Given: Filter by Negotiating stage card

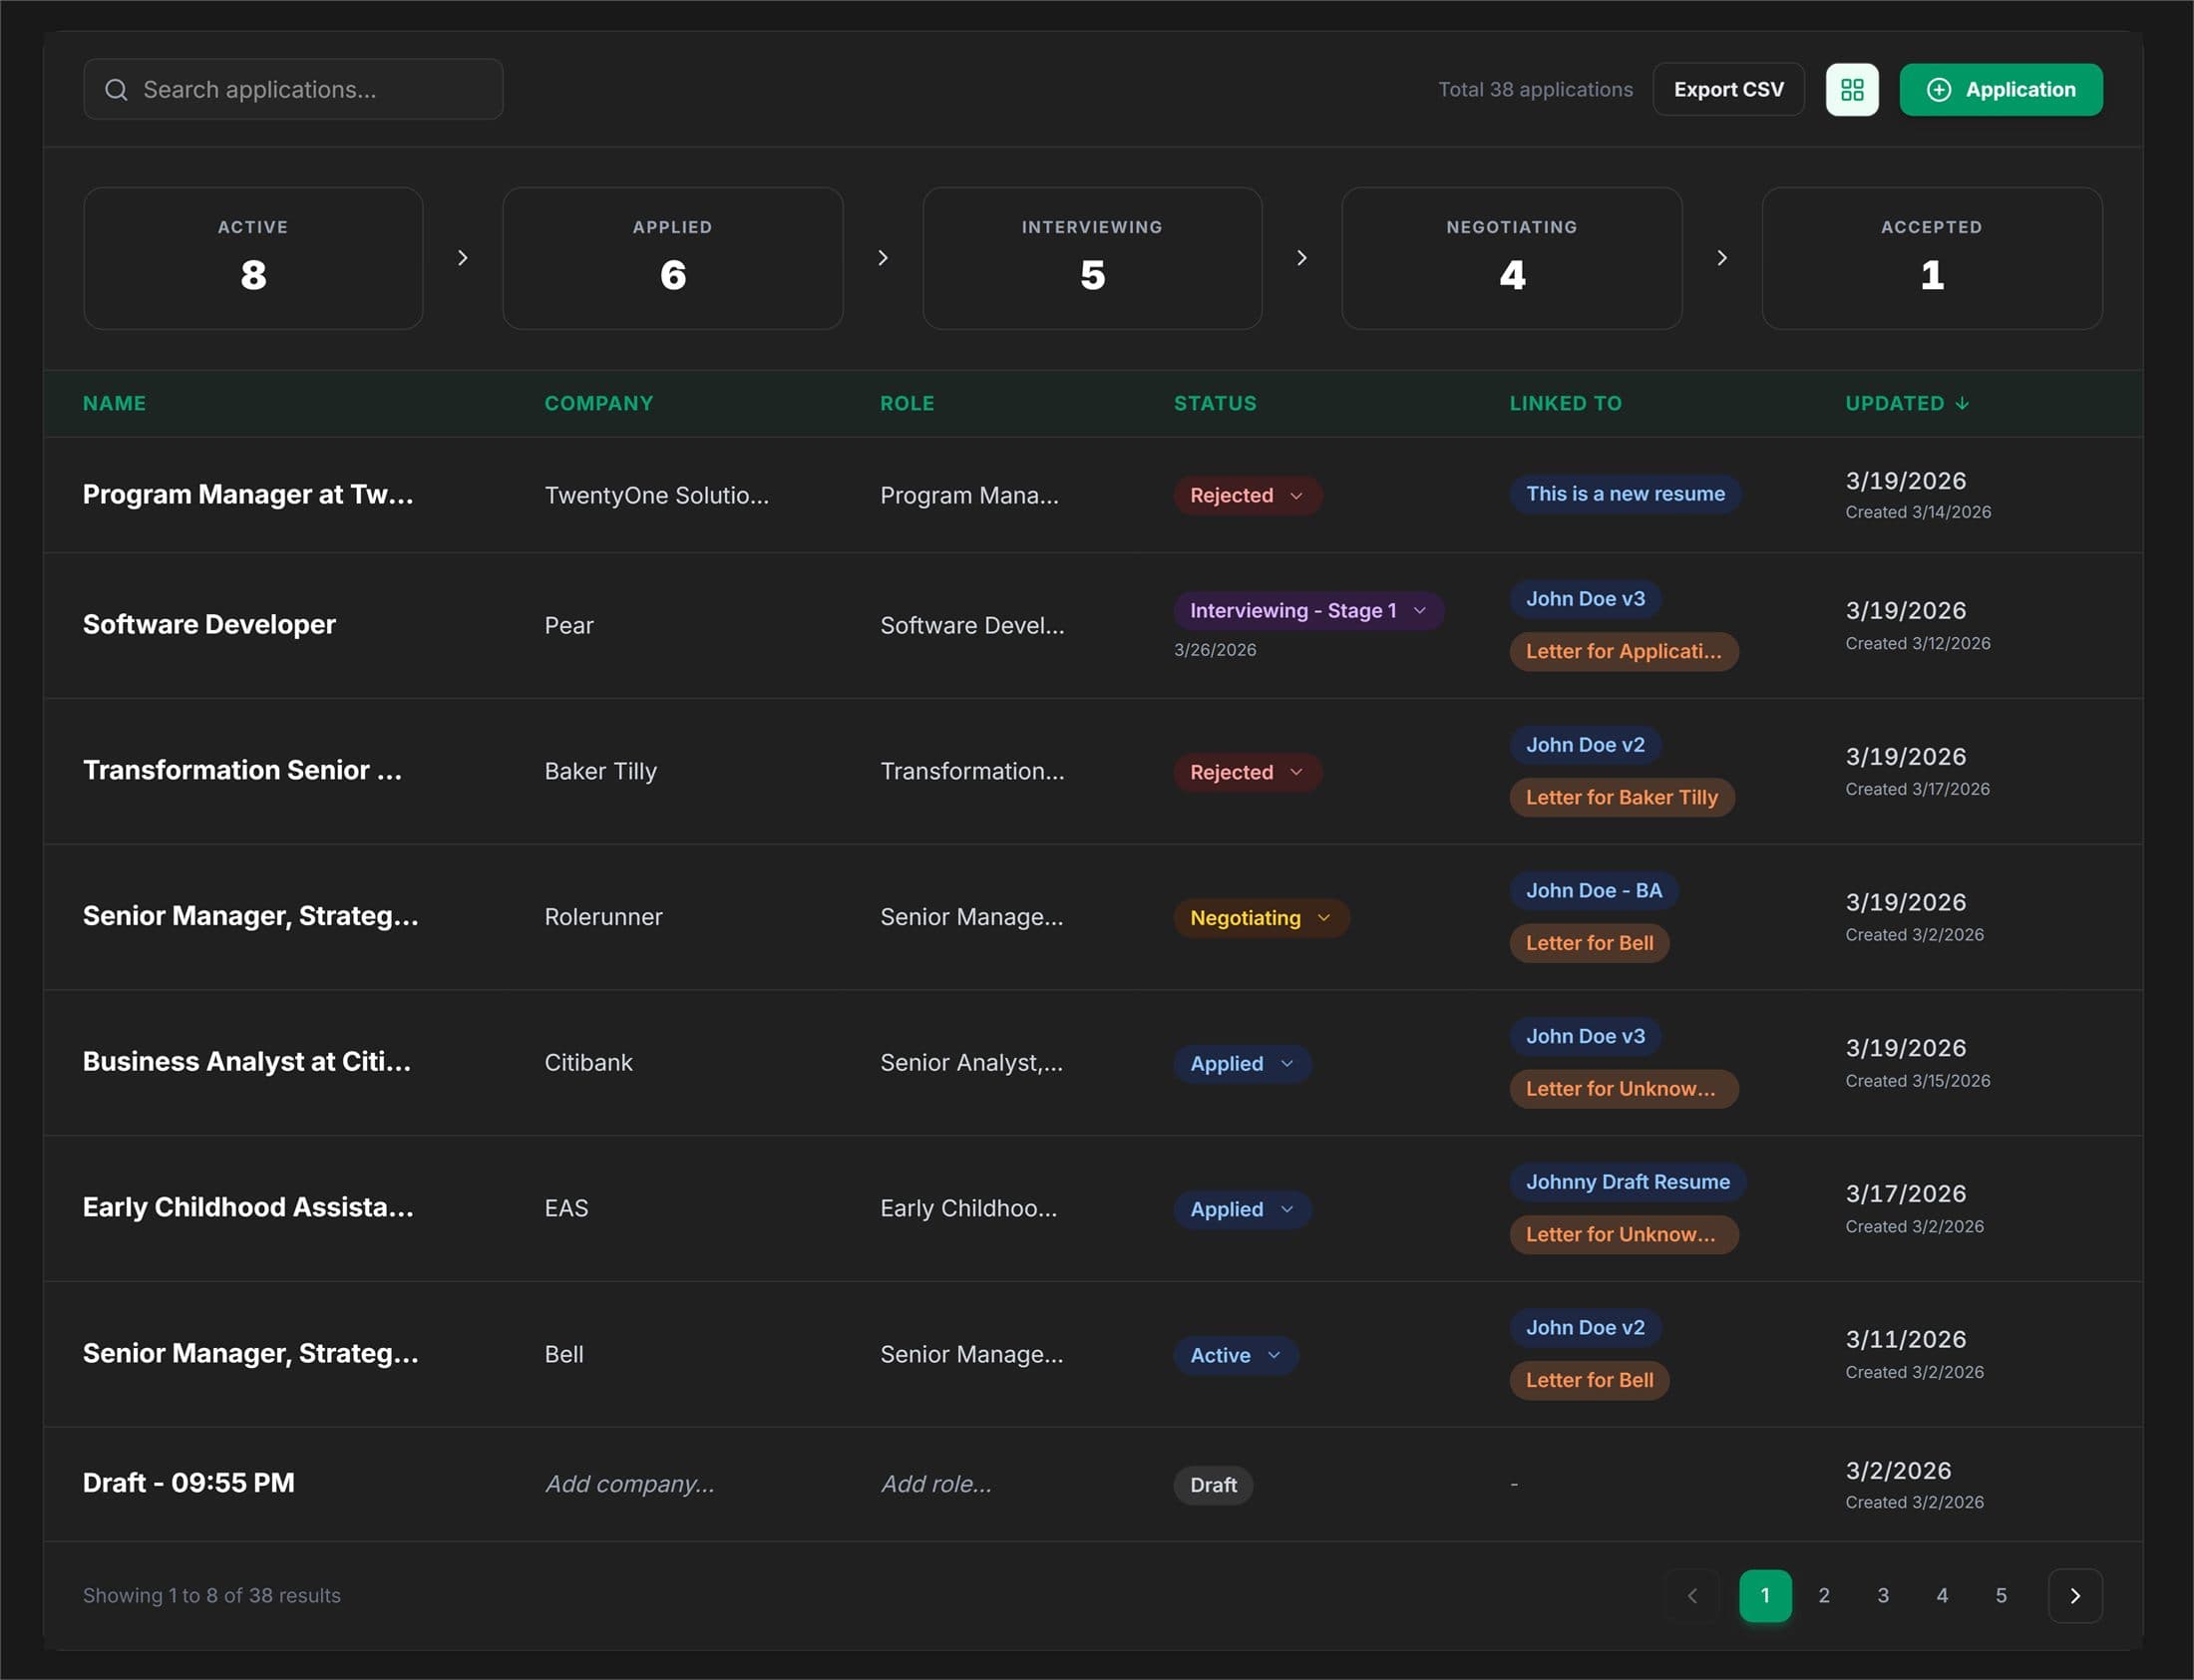Looking at the screenshot, I should point(1511,258).
